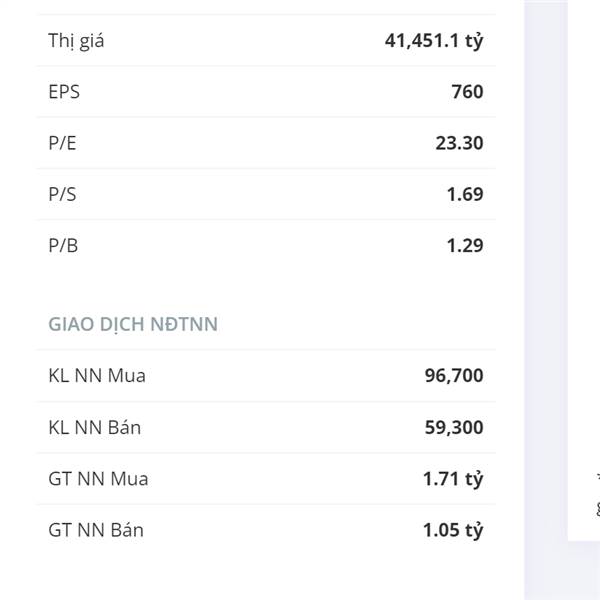This screenshot has height=600, width=600.
Task: Click the P/E label
Action: pos(62,143)
